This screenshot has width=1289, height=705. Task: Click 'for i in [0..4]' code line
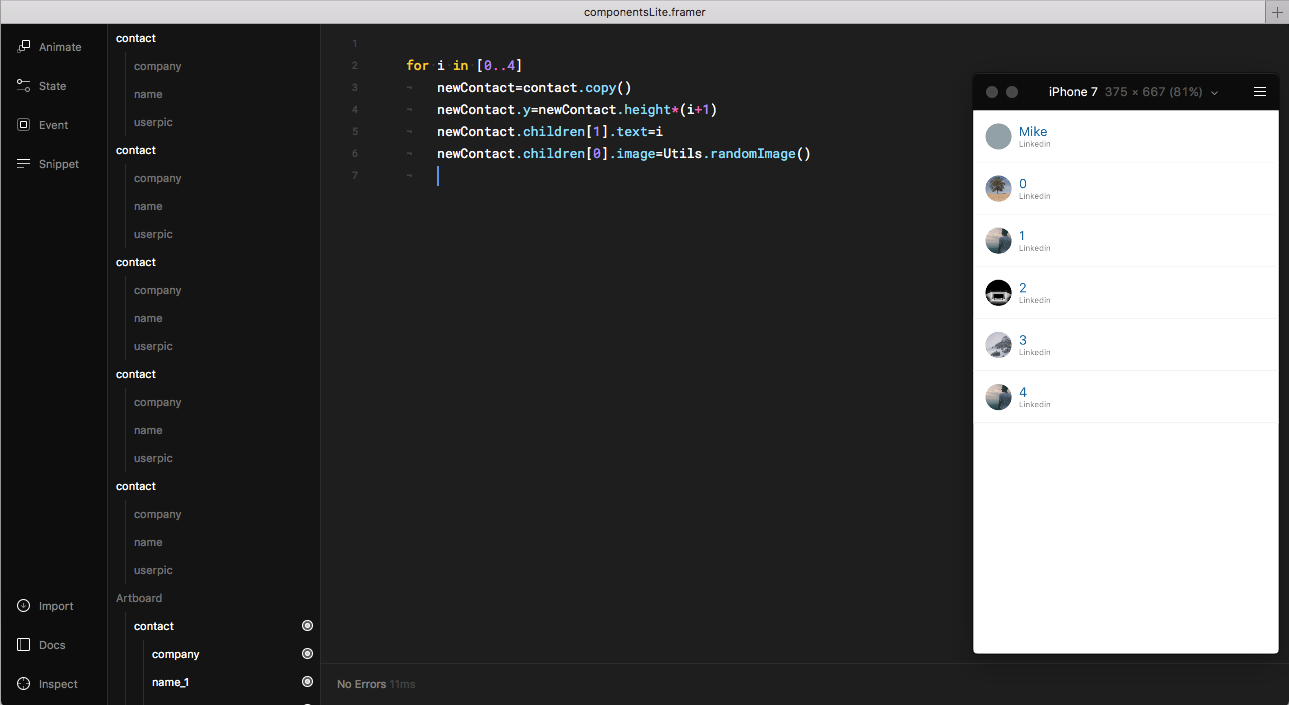click(464, 66)
